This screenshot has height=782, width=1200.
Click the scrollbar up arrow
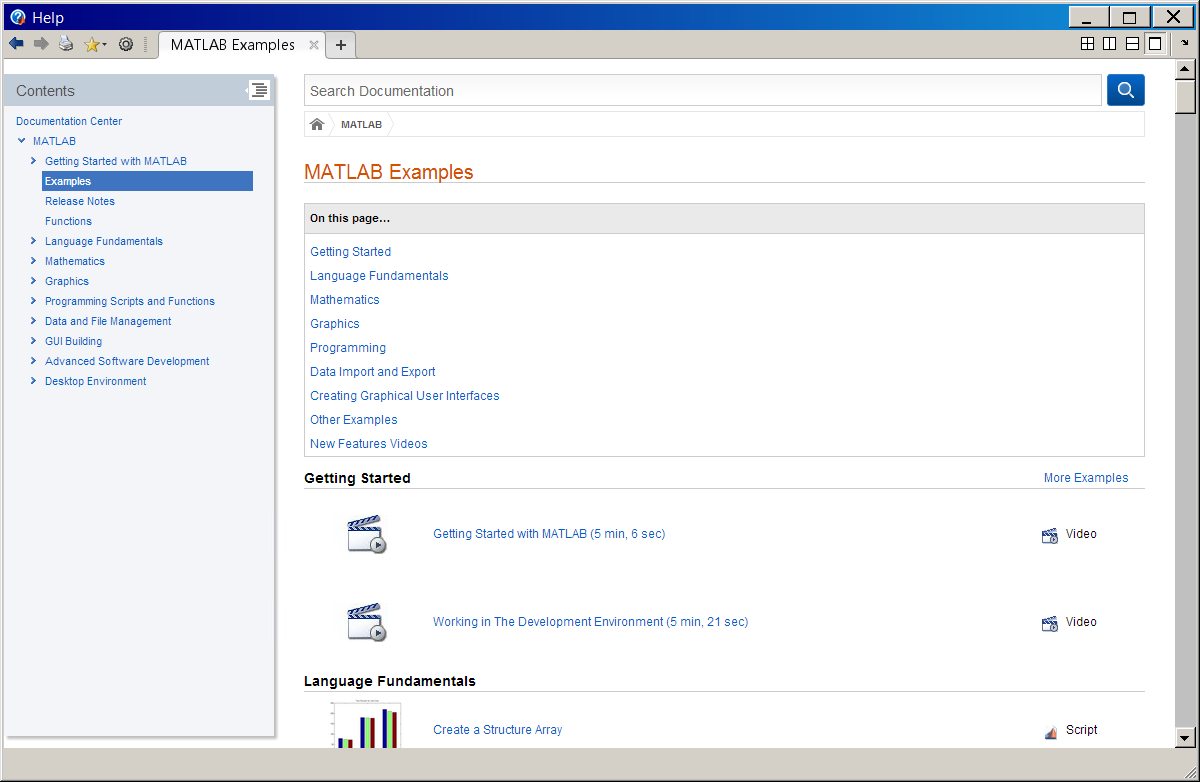coord(1185,69)
